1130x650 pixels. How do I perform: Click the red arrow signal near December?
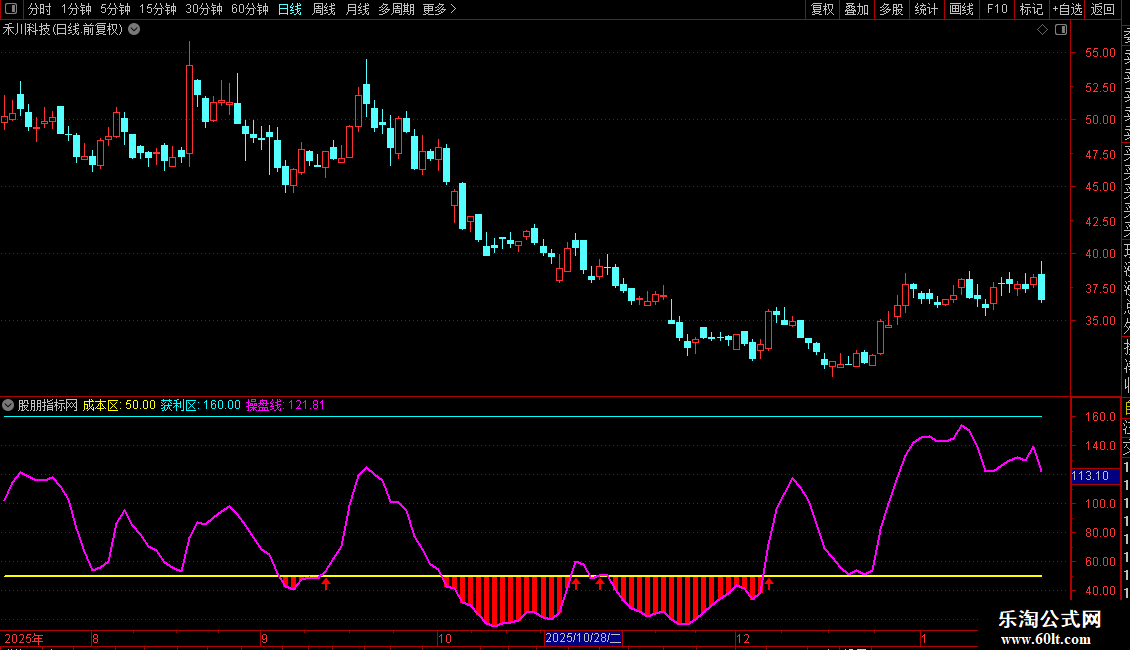pos(769,583)
